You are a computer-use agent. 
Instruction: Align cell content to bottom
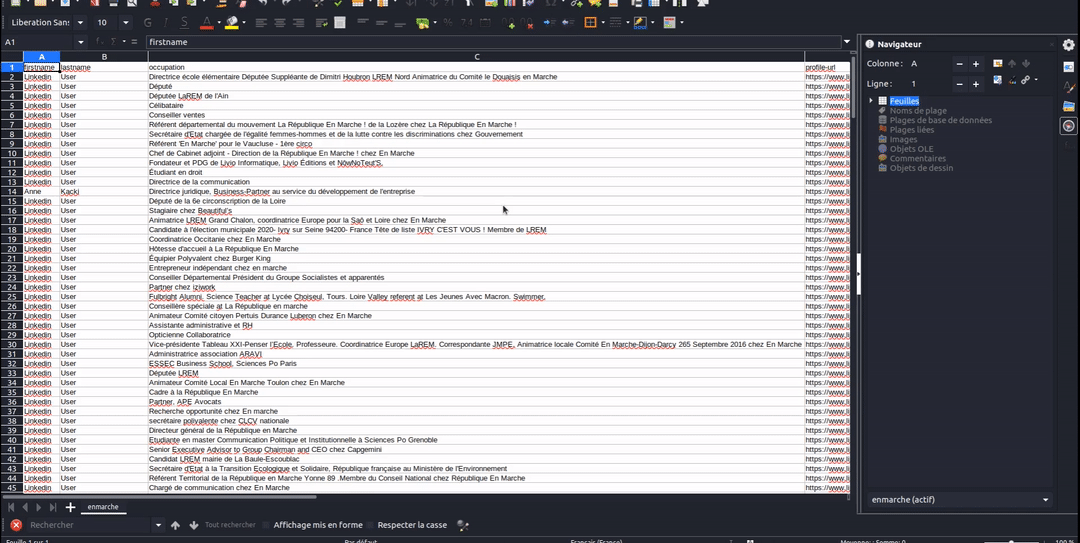pyautogui.click(x=399, y=23)
